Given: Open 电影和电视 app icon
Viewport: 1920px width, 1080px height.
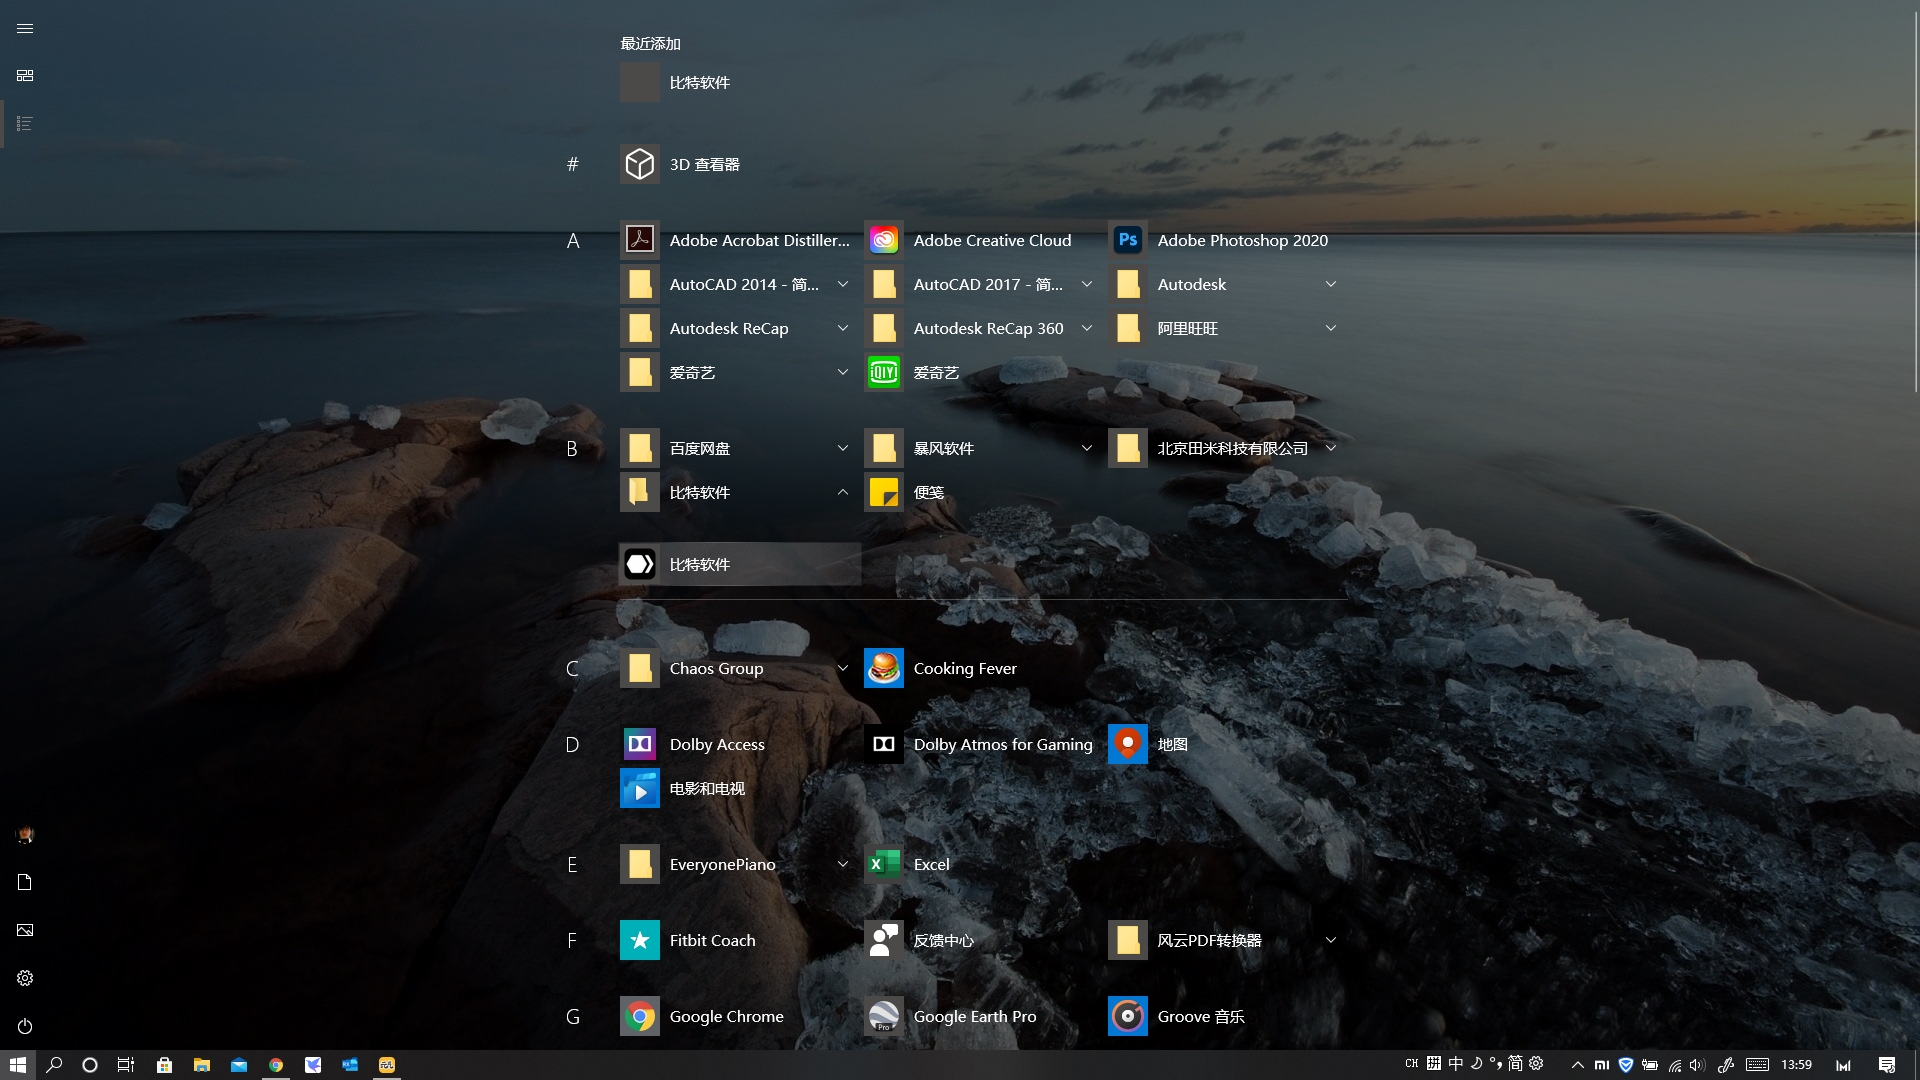Looking at the screenshot, I should pyautogui.click(x=640, y=788).
